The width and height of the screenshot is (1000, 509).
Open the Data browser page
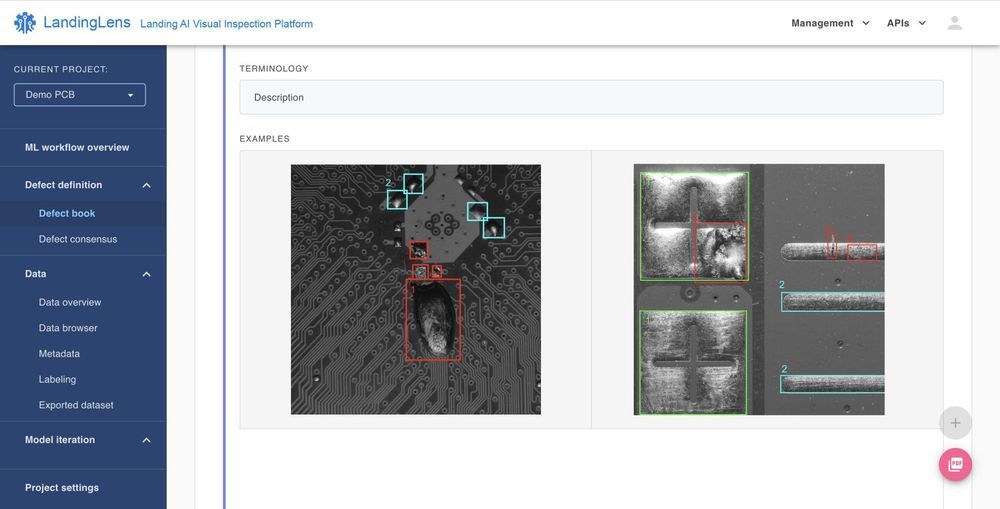coord(68,328)
